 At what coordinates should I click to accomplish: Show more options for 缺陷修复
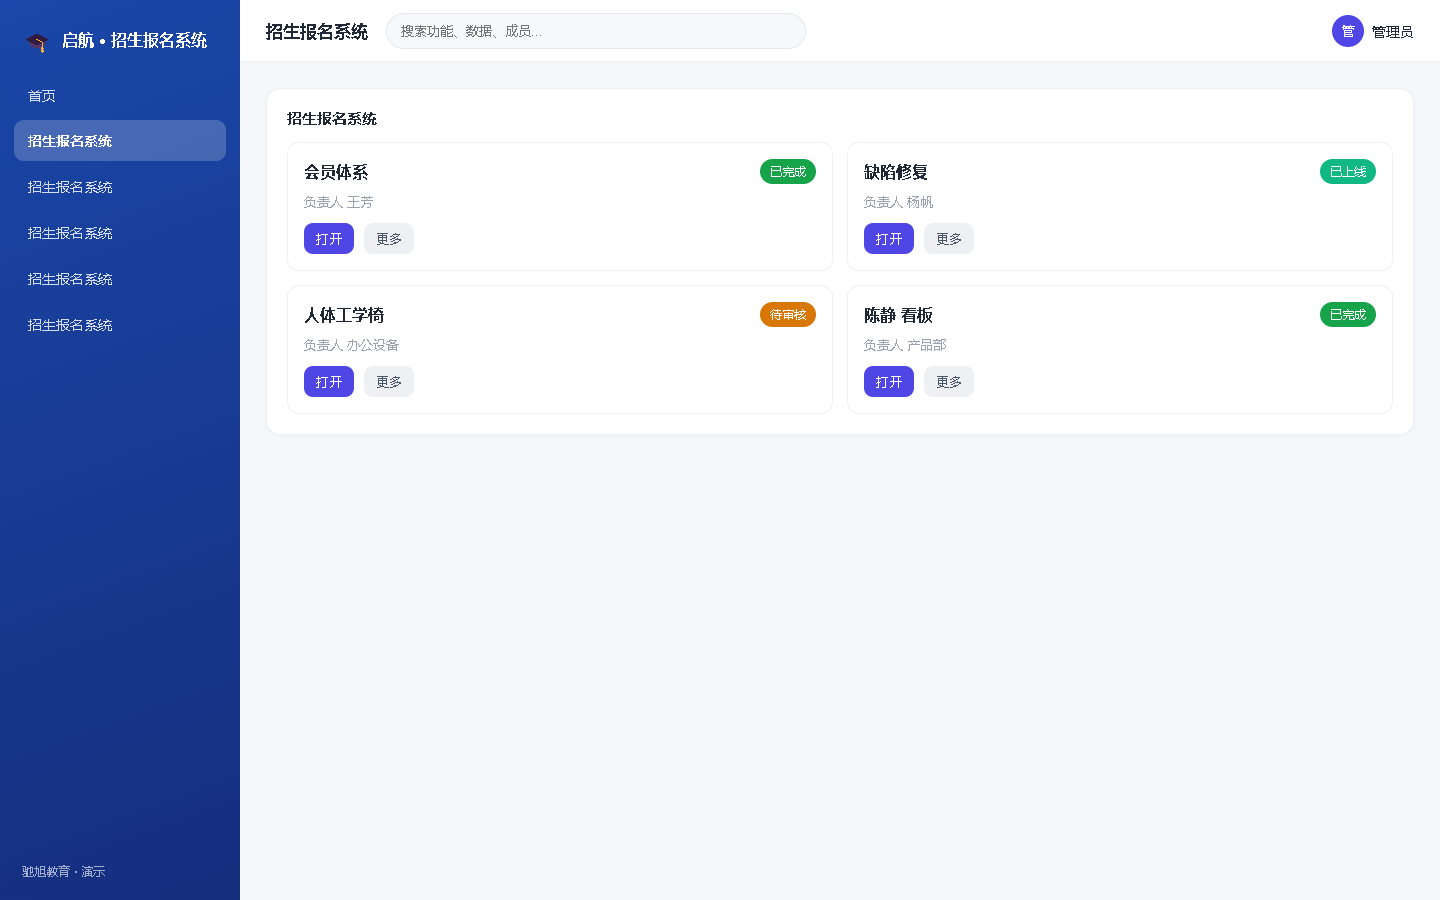949,239
